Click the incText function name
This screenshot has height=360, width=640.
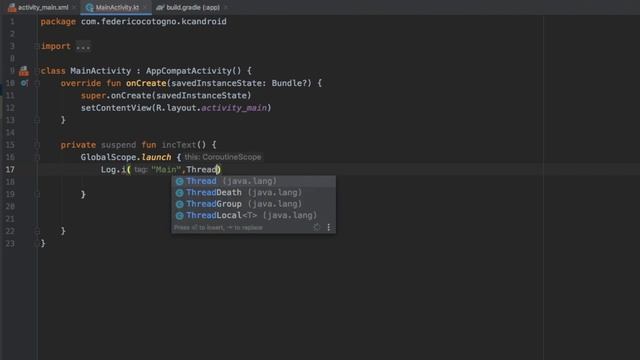click(x=179, y=145)
